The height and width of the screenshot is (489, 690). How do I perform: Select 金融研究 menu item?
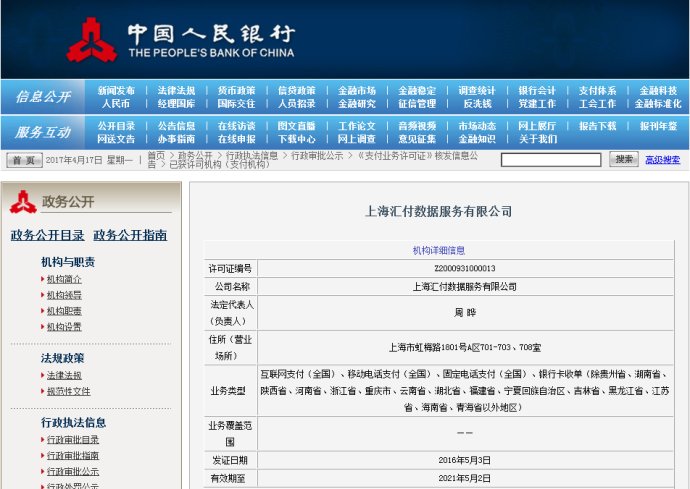point(357,104)
